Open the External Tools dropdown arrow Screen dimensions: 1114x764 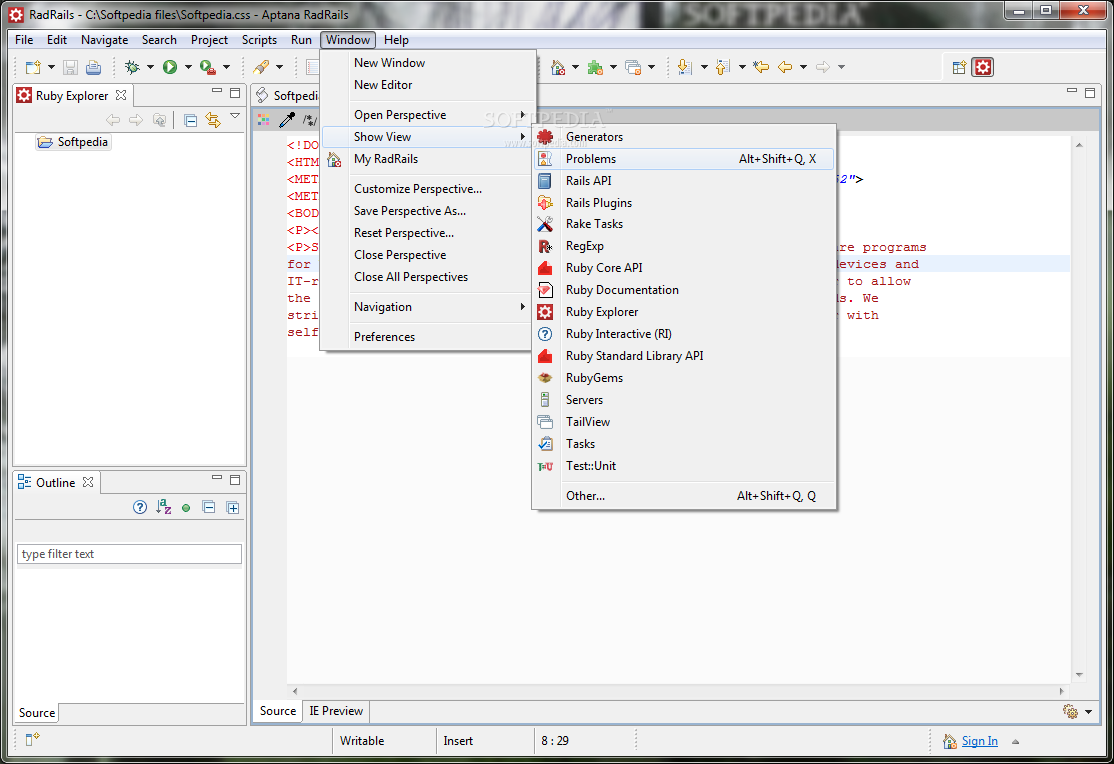(226, 68)
